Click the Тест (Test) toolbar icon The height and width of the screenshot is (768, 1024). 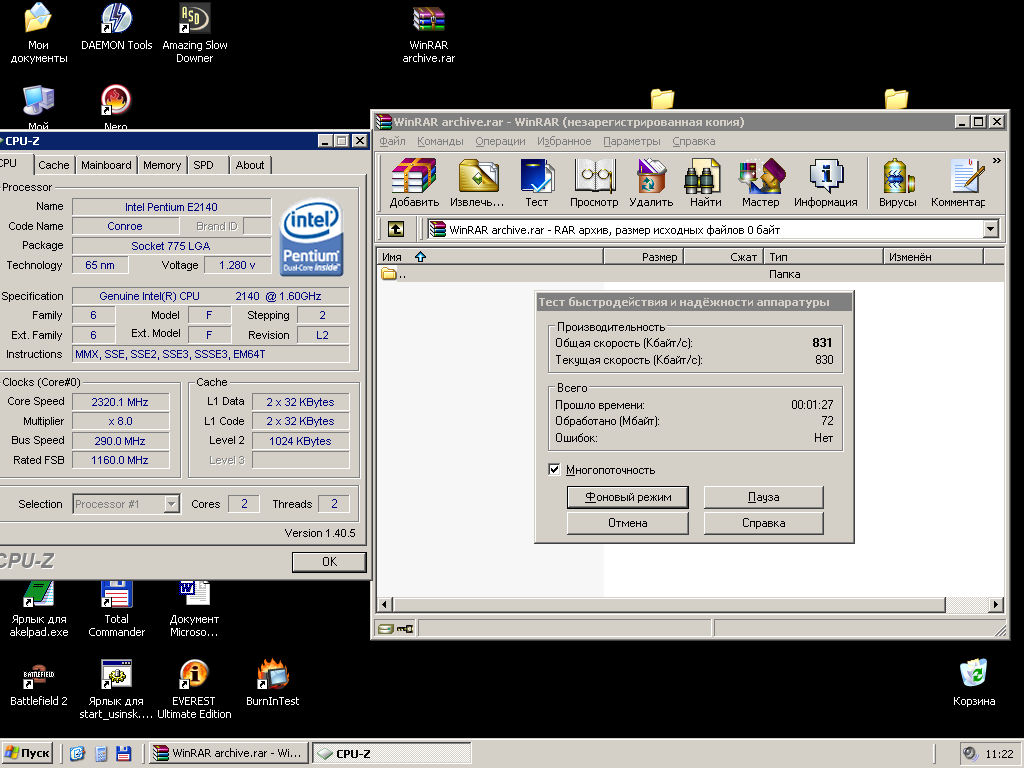pos(537,183)
